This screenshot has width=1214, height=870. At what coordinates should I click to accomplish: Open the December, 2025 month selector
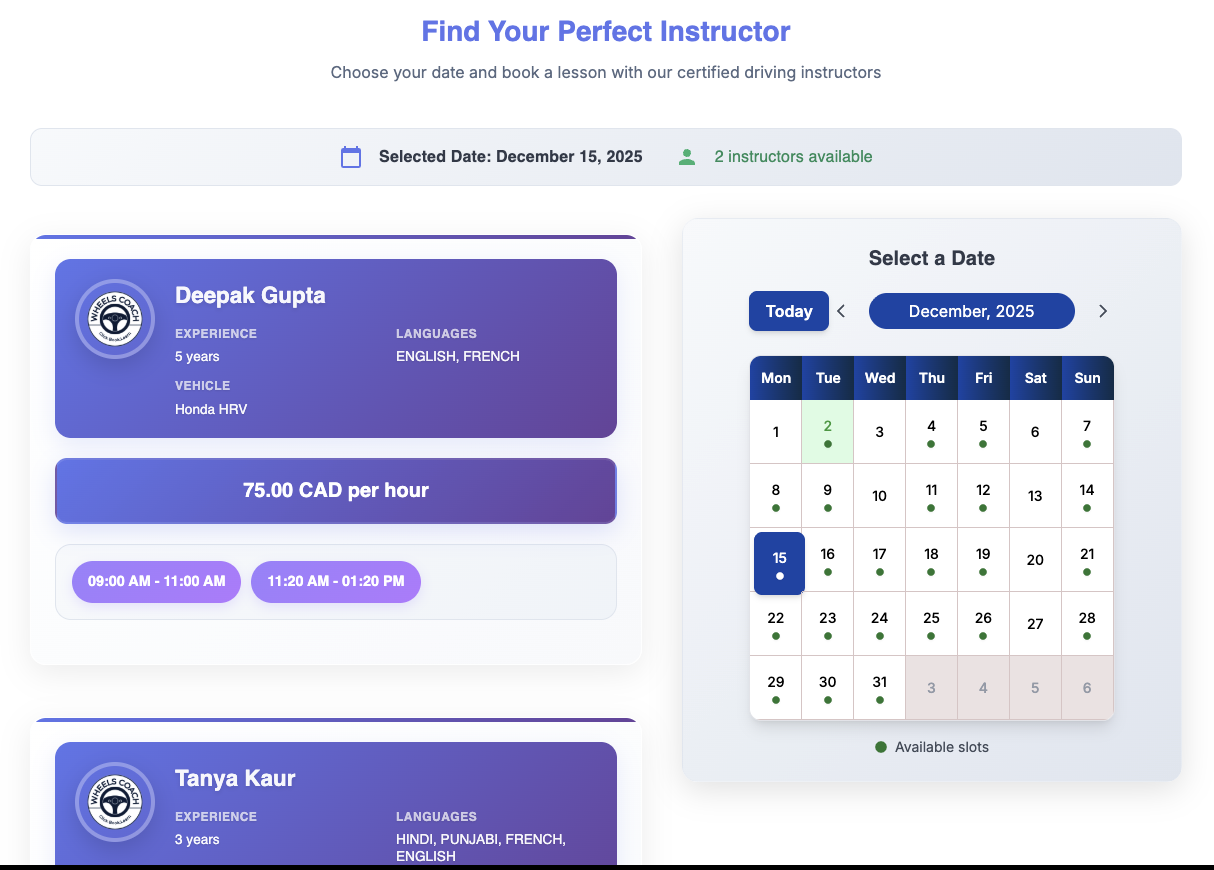(971, 311)
